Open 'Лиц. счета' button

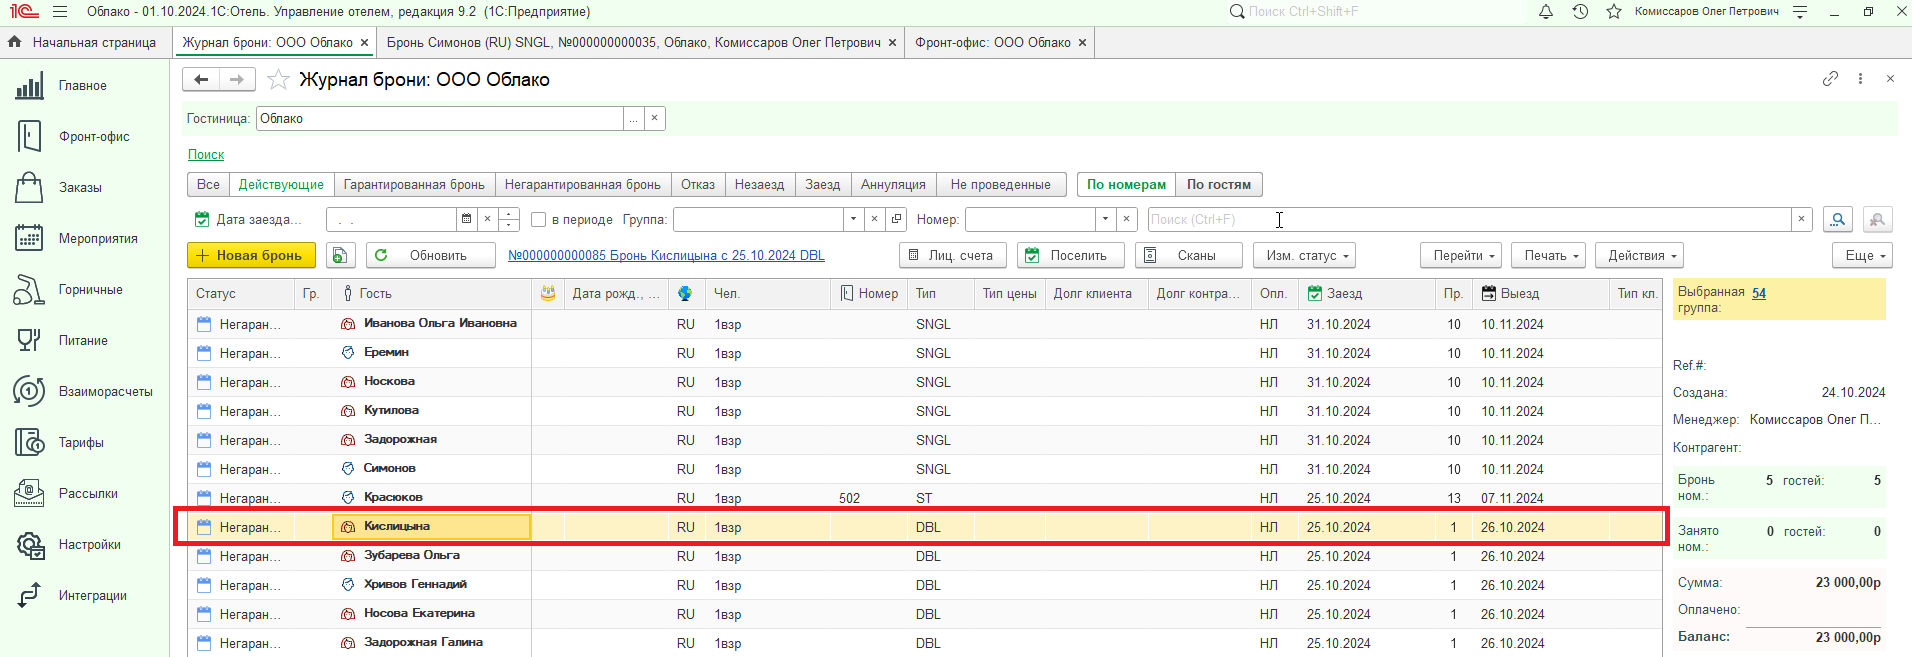pyautogui.click(x=953, y=255)
